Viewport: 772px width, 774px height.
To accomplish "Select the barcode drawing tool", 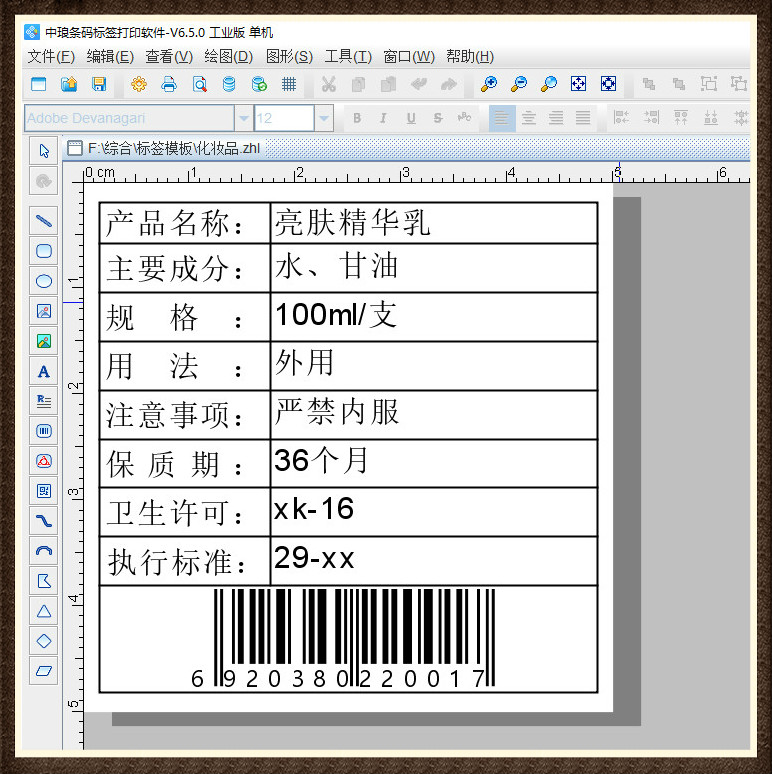I will 44,431.
